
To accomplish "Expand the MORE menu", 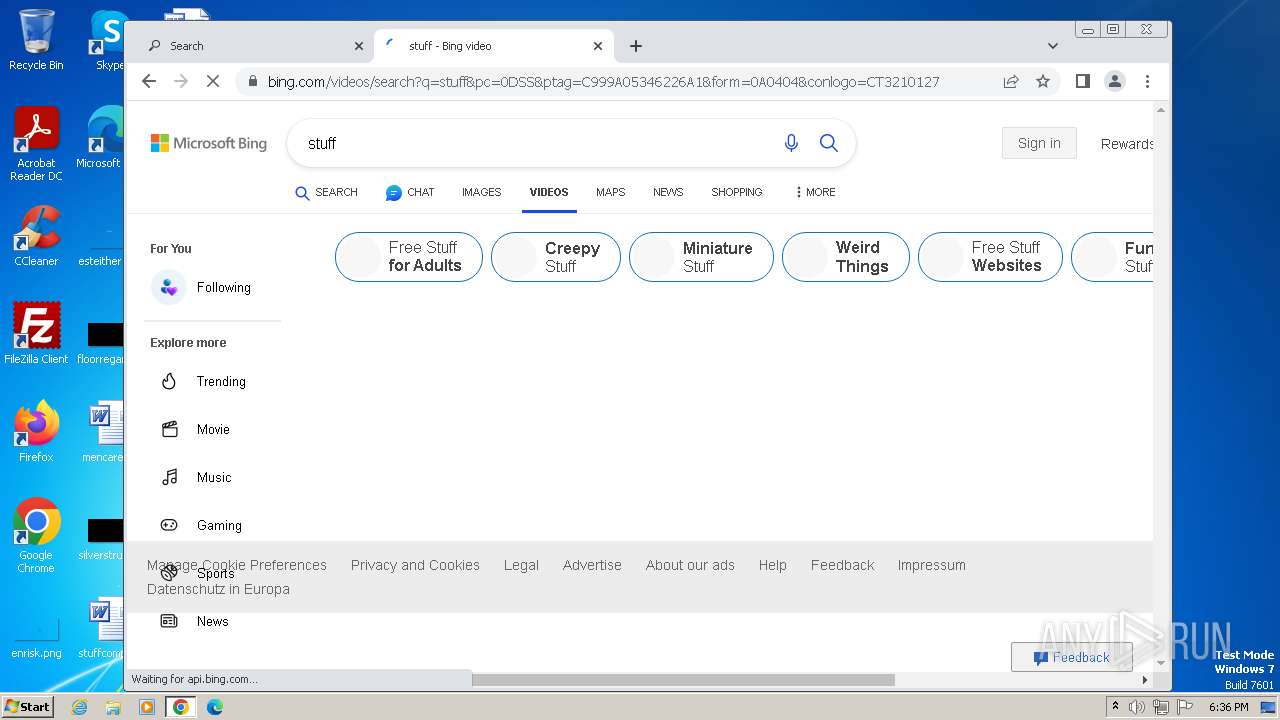I will [815, 192].
